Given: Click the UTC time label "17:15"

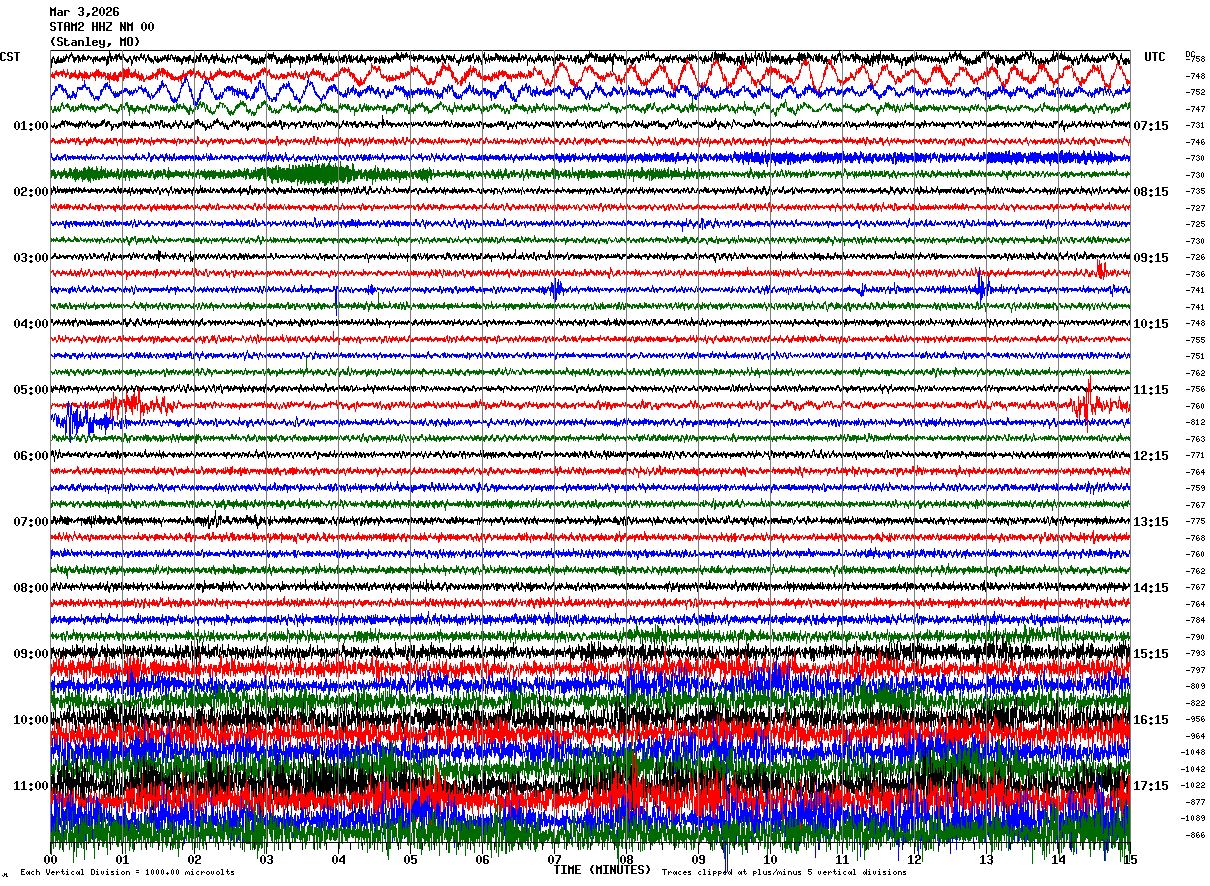Looking at the screenshot, I should (x=1151, y=786).
